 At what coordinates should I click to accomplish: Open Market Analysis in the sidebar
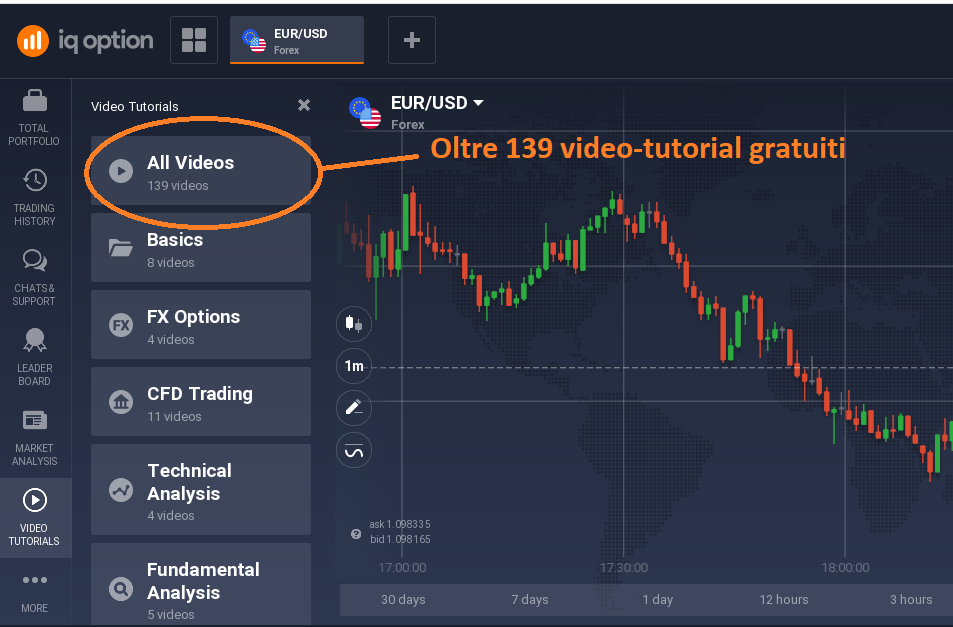click(x=35, y=437)
